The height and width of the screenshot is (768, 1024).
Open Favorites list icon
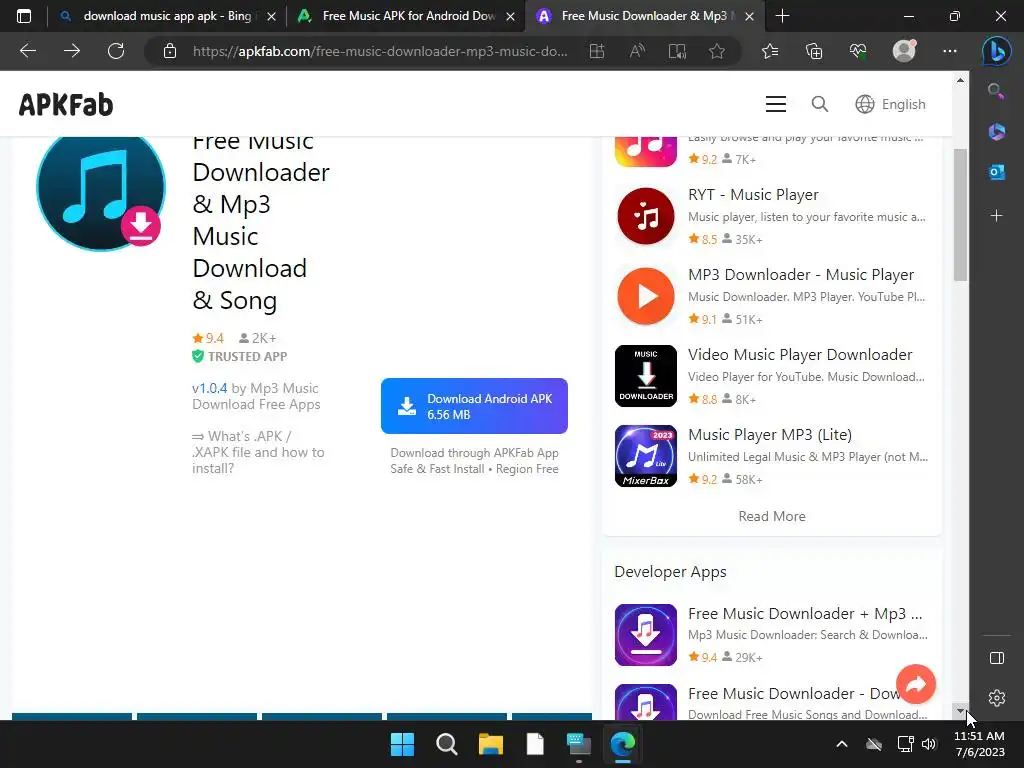(770, 51)
